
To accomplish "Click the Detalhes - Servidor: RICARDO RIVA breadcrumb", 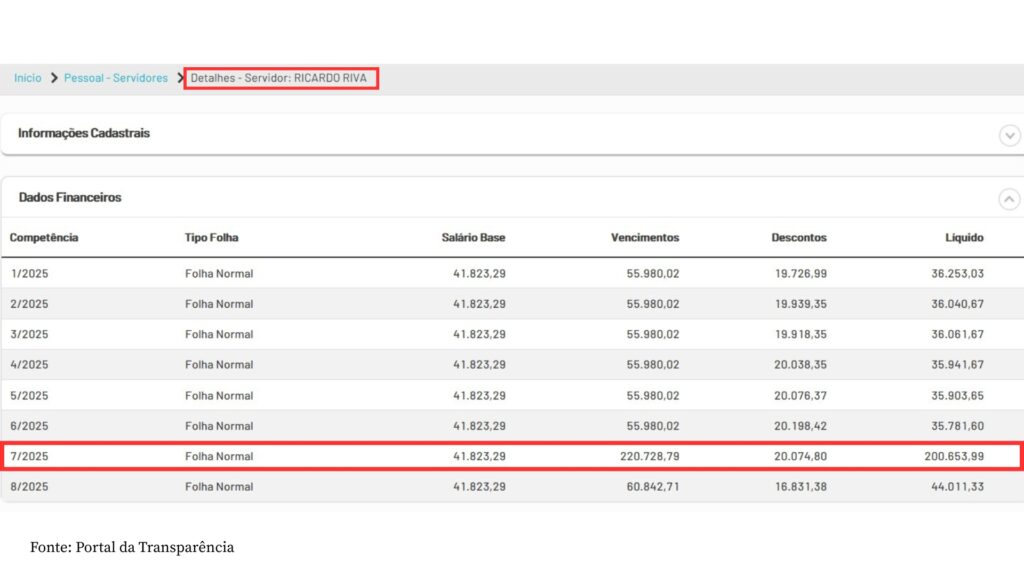I will click(x=279, y=78).
